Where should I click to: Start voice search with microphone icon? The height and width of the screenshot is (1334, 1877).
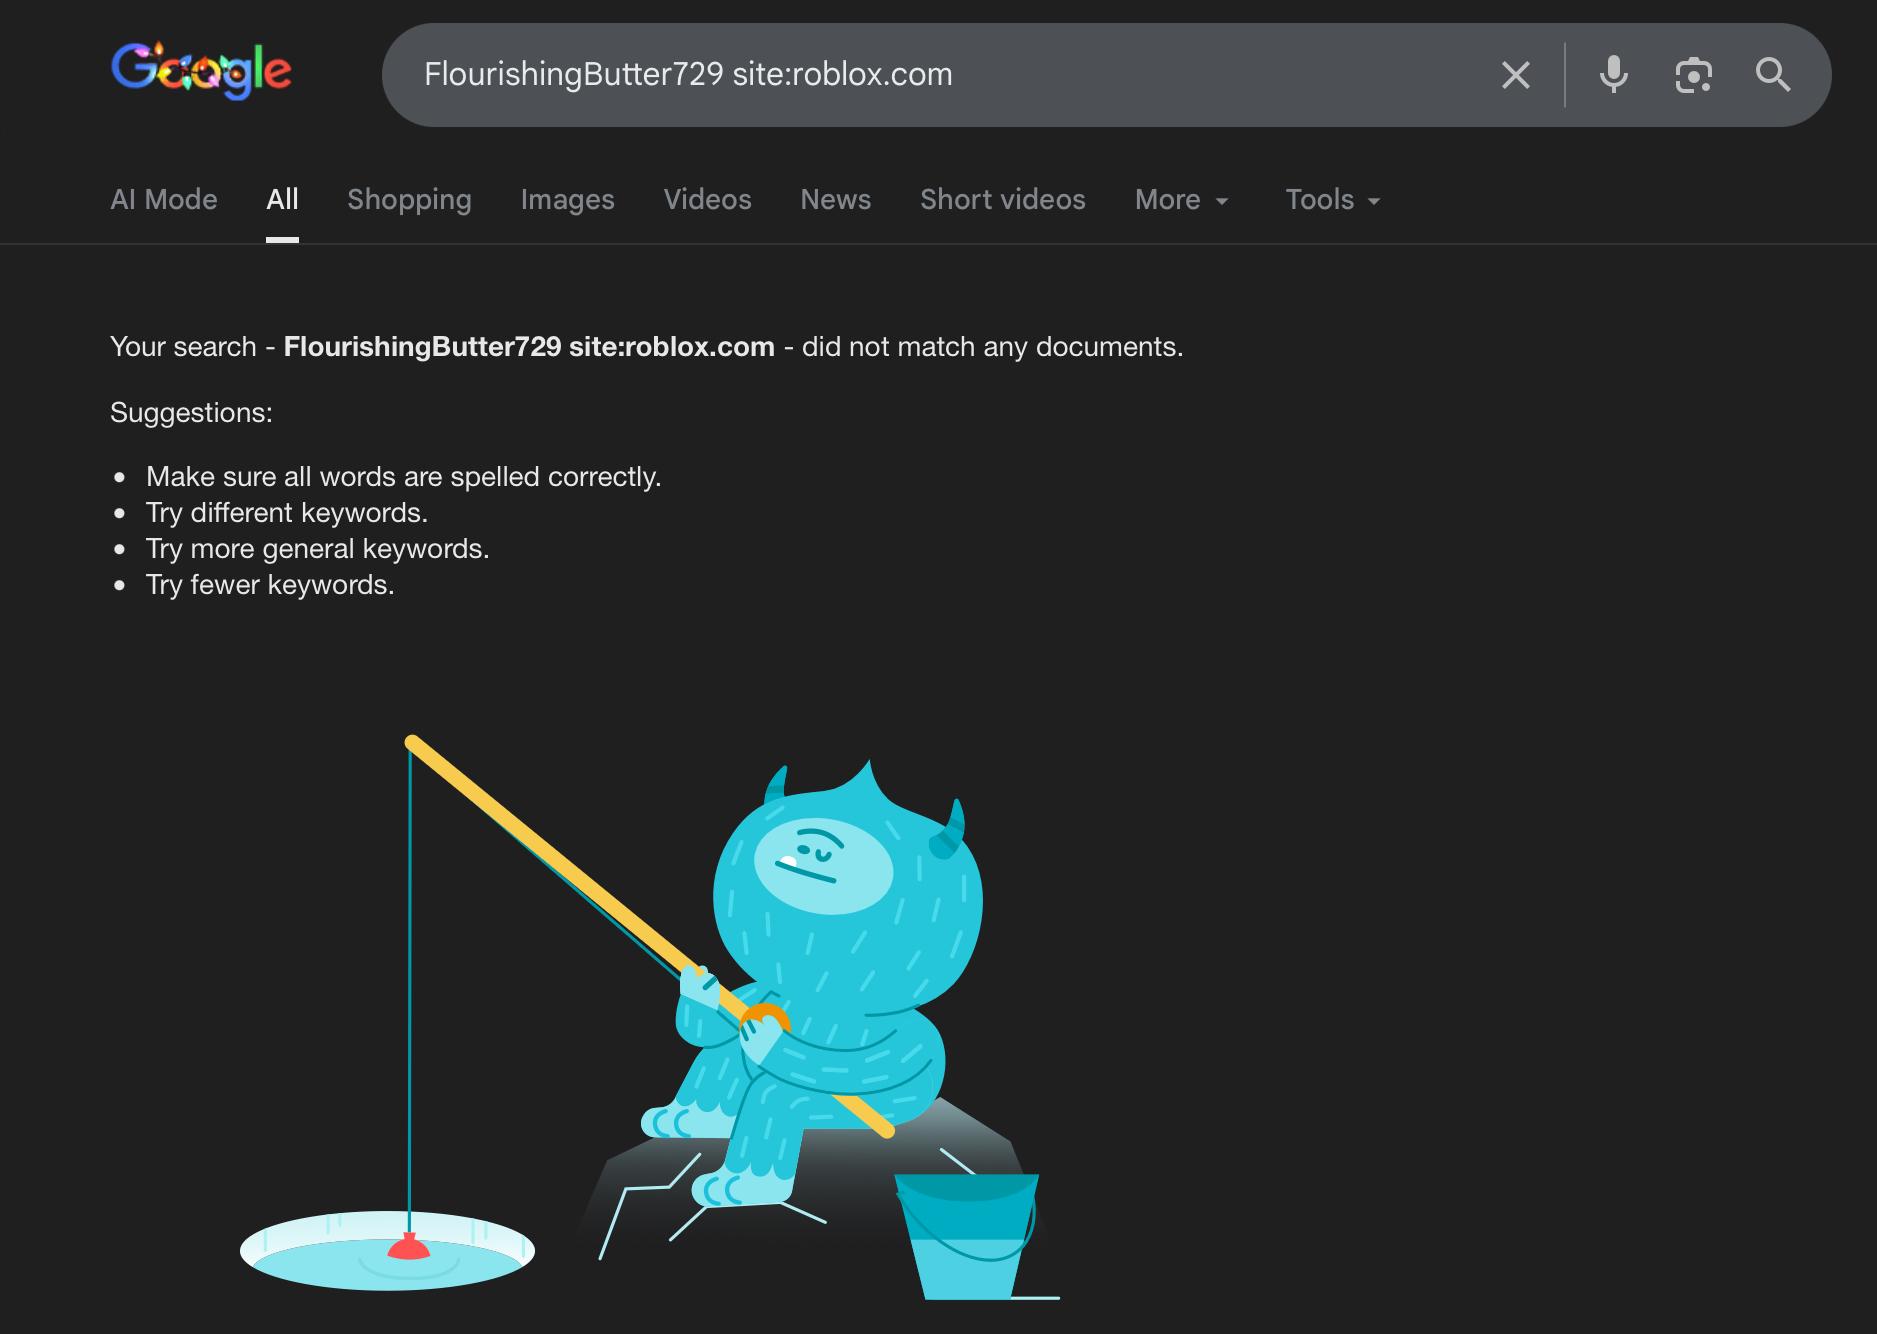[1613, 75]
